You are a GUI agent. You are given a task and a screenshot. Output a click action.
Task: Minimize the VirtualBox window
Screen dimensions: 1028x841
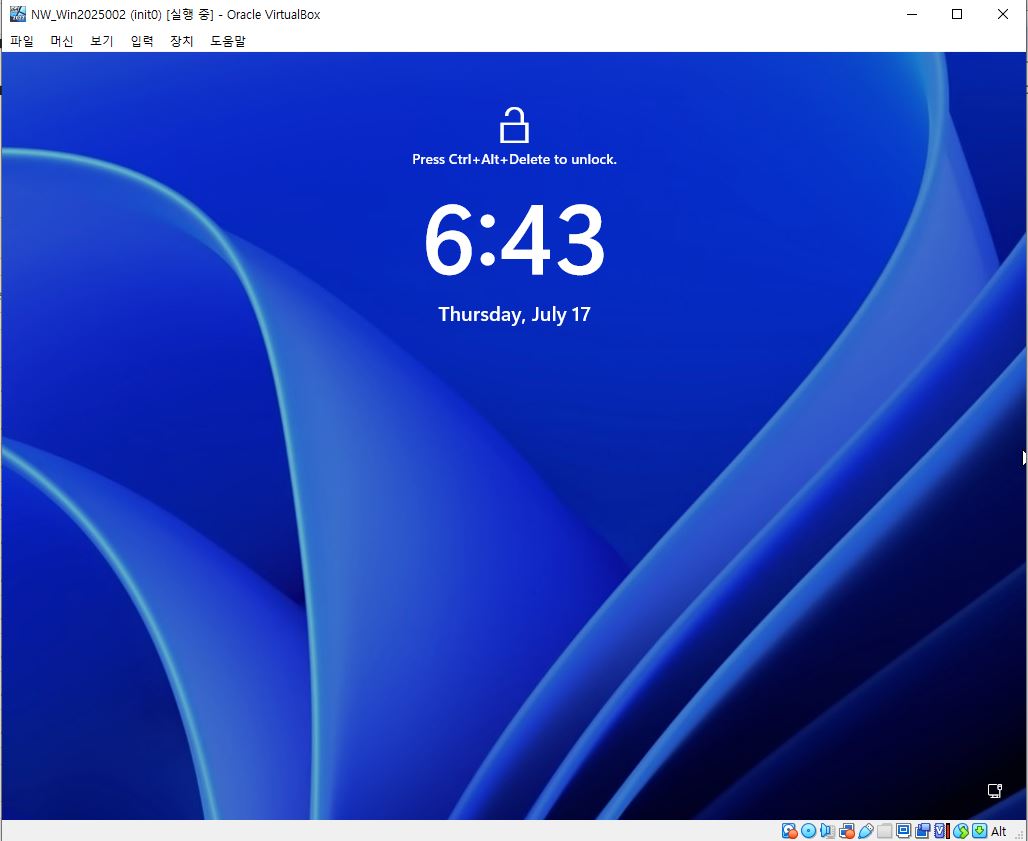tap(911, 14)
